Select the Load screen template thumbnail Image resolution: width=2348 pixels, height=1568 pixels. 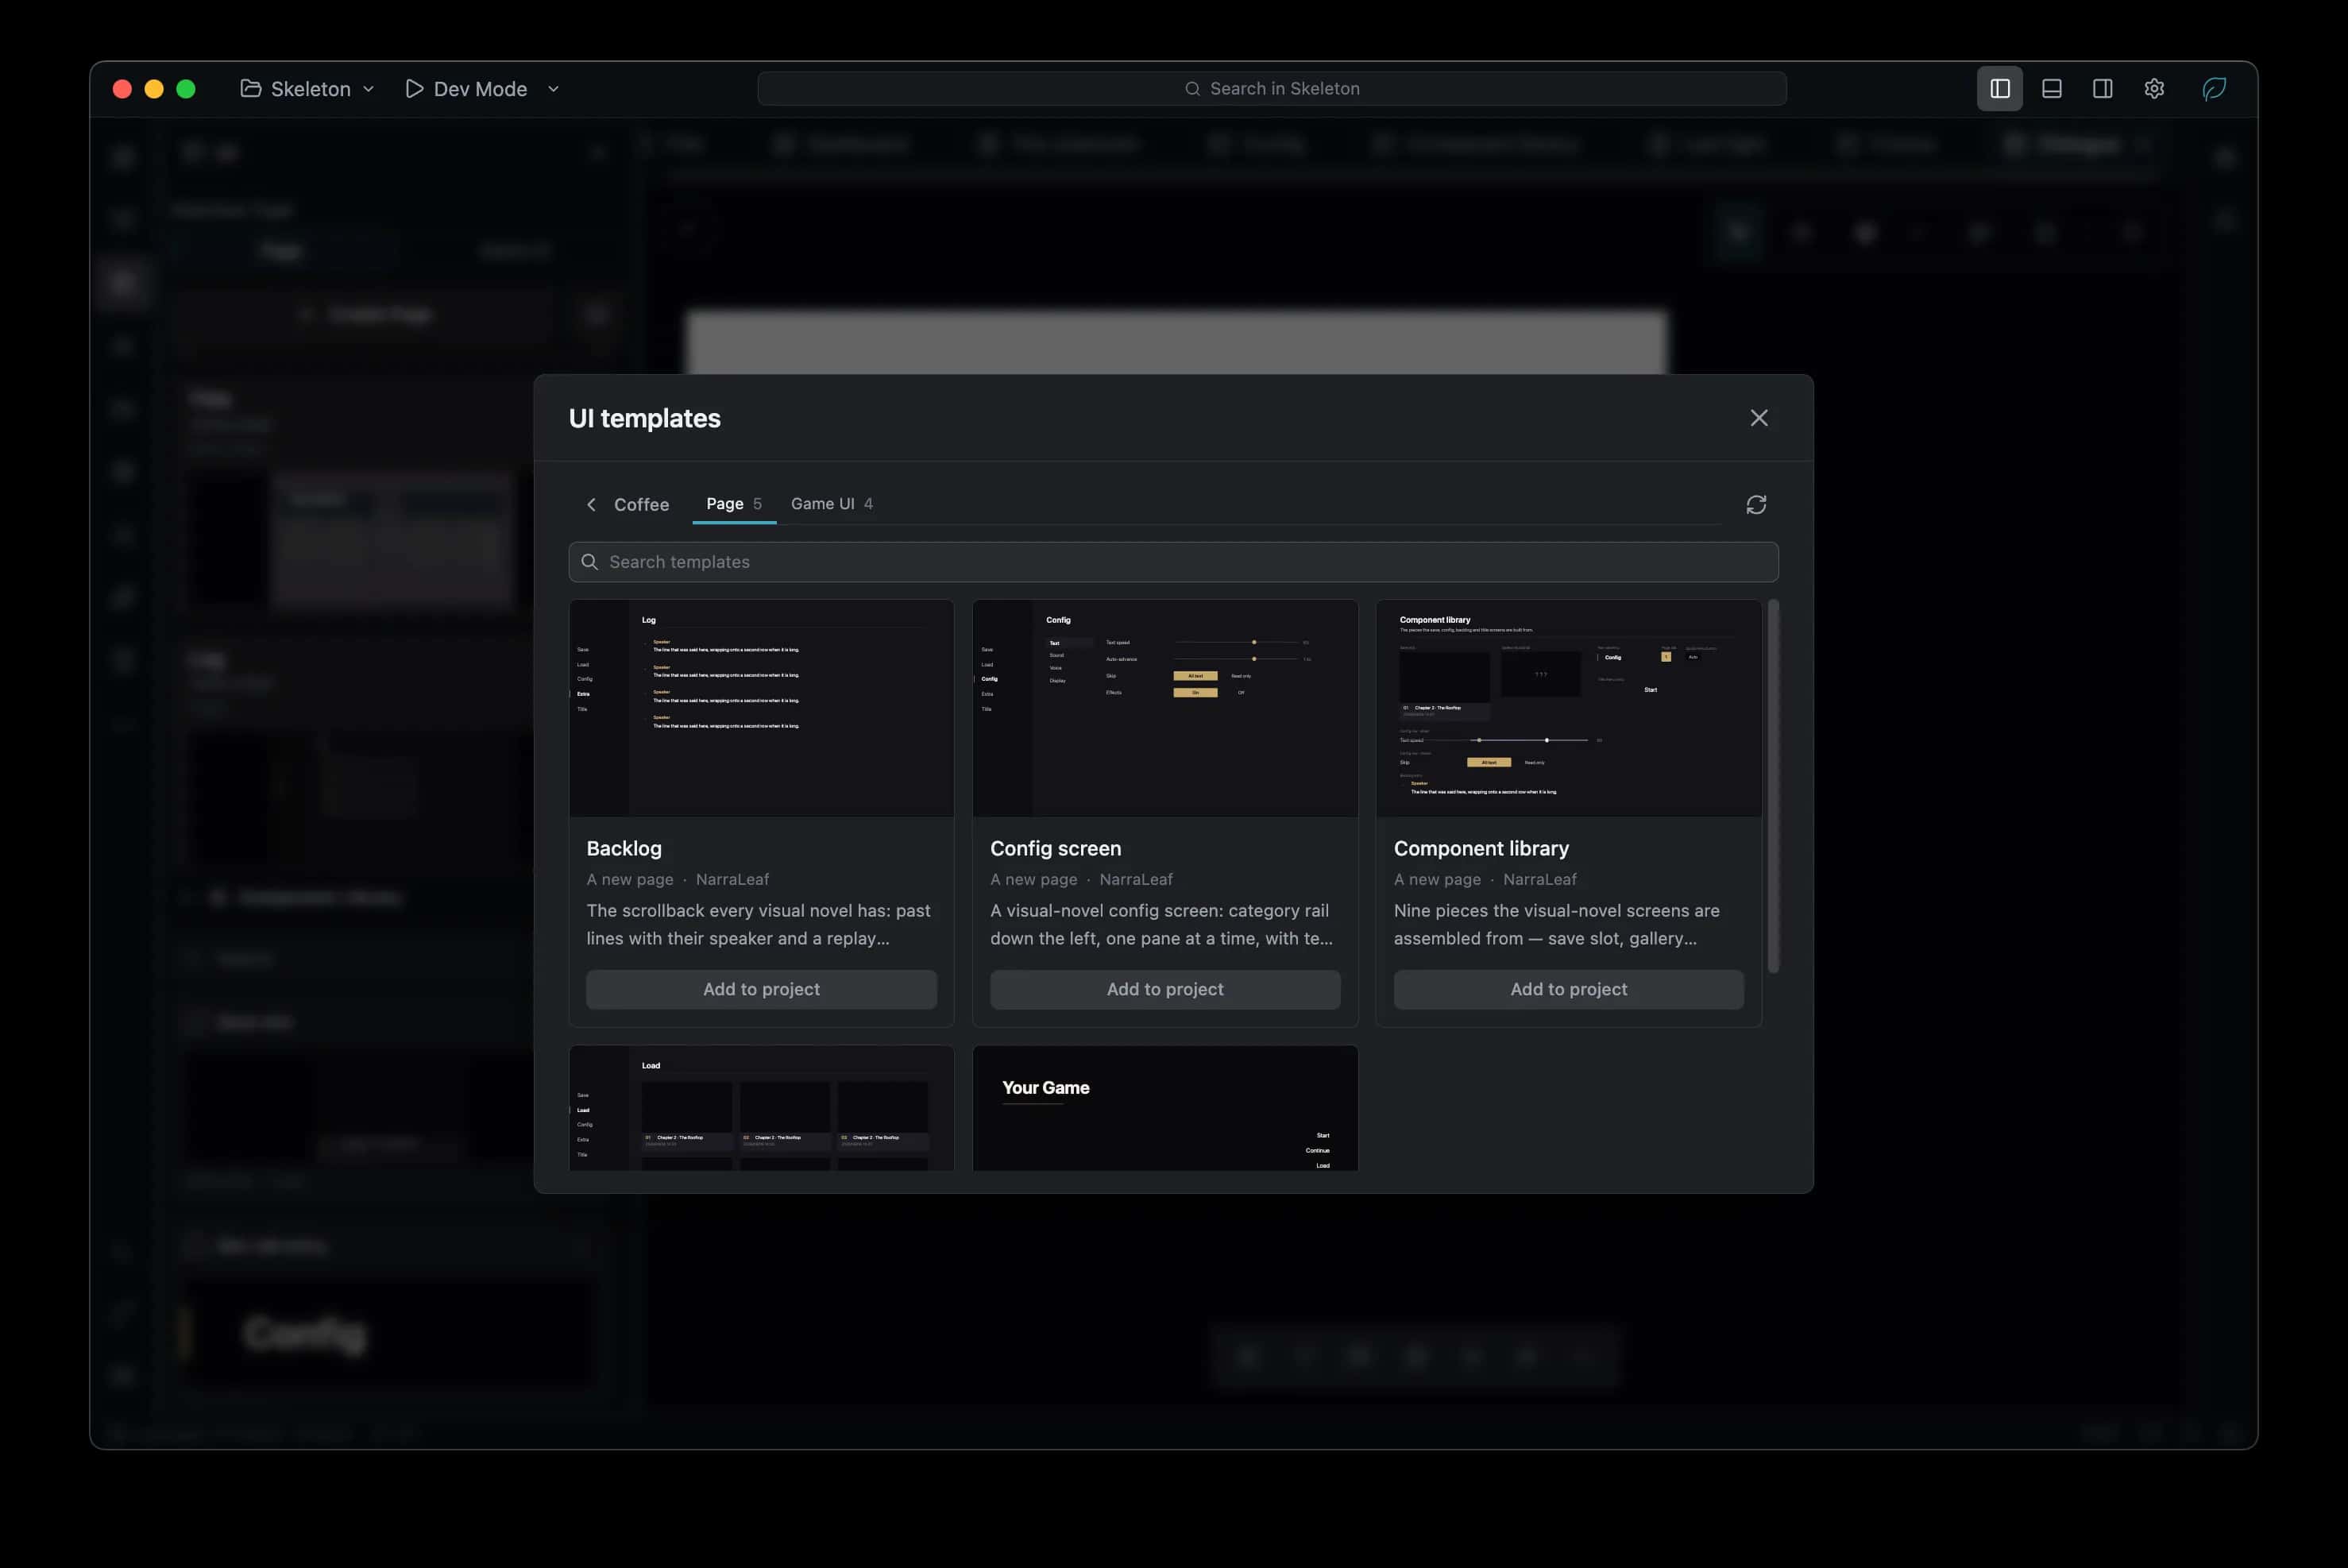coord(761,1108)
